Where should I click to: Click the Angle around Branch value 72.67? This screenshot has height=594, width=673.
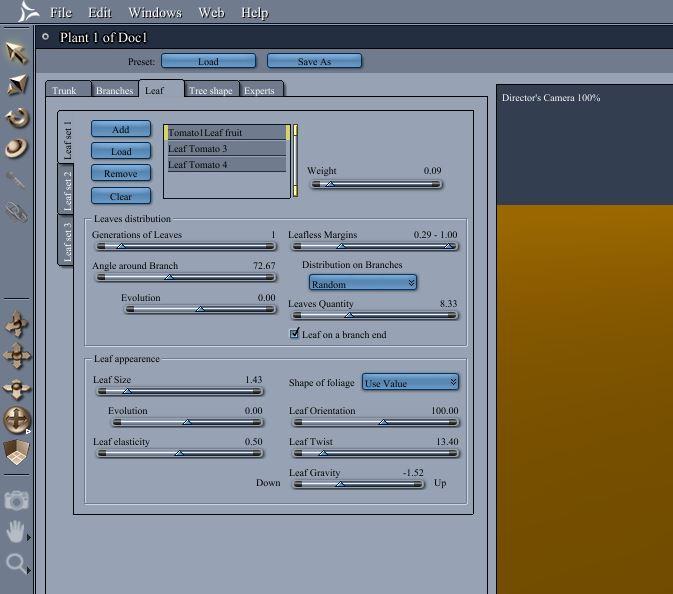pos(264,265)
